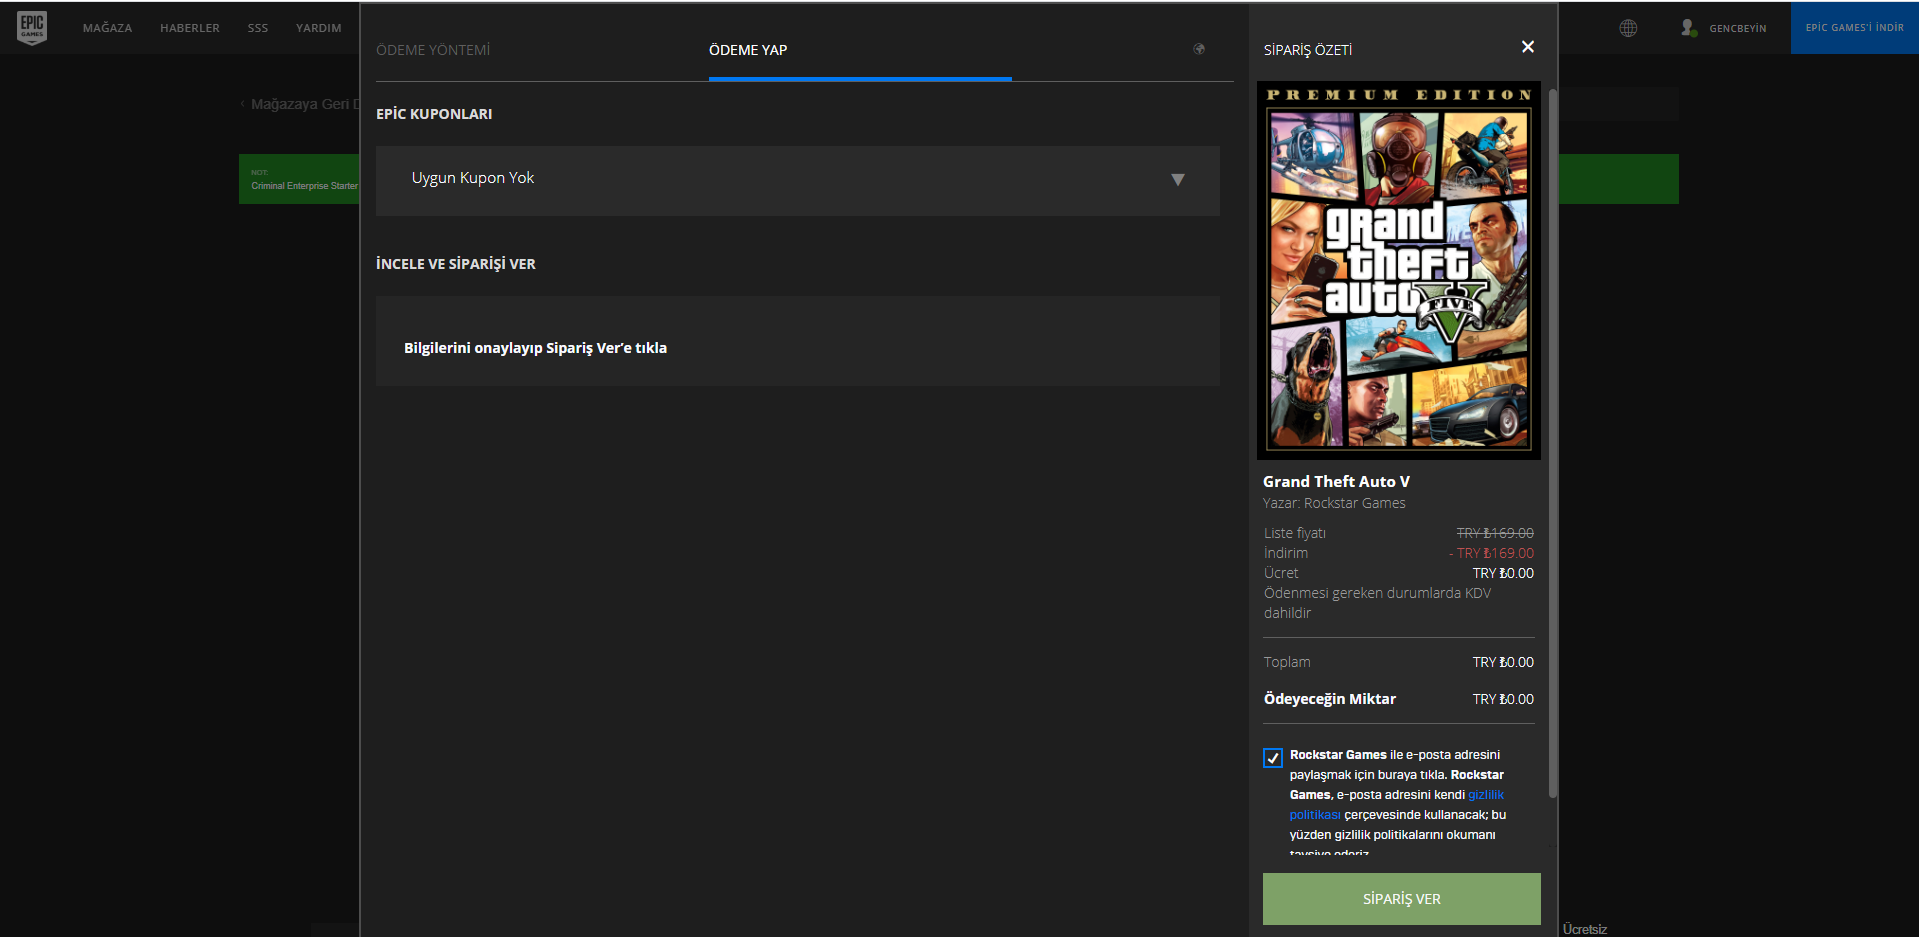Select the ÖDEME YAP tab
Image resolution: width=1919 pixels, height=937 pixels.
[748, 50]
